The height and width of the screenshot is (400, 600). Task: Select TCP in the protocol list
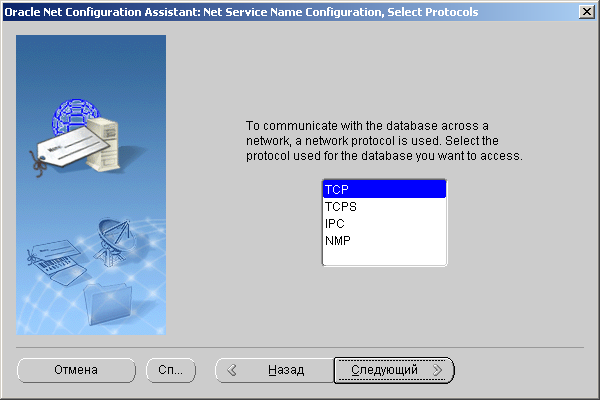coord(384,189)
